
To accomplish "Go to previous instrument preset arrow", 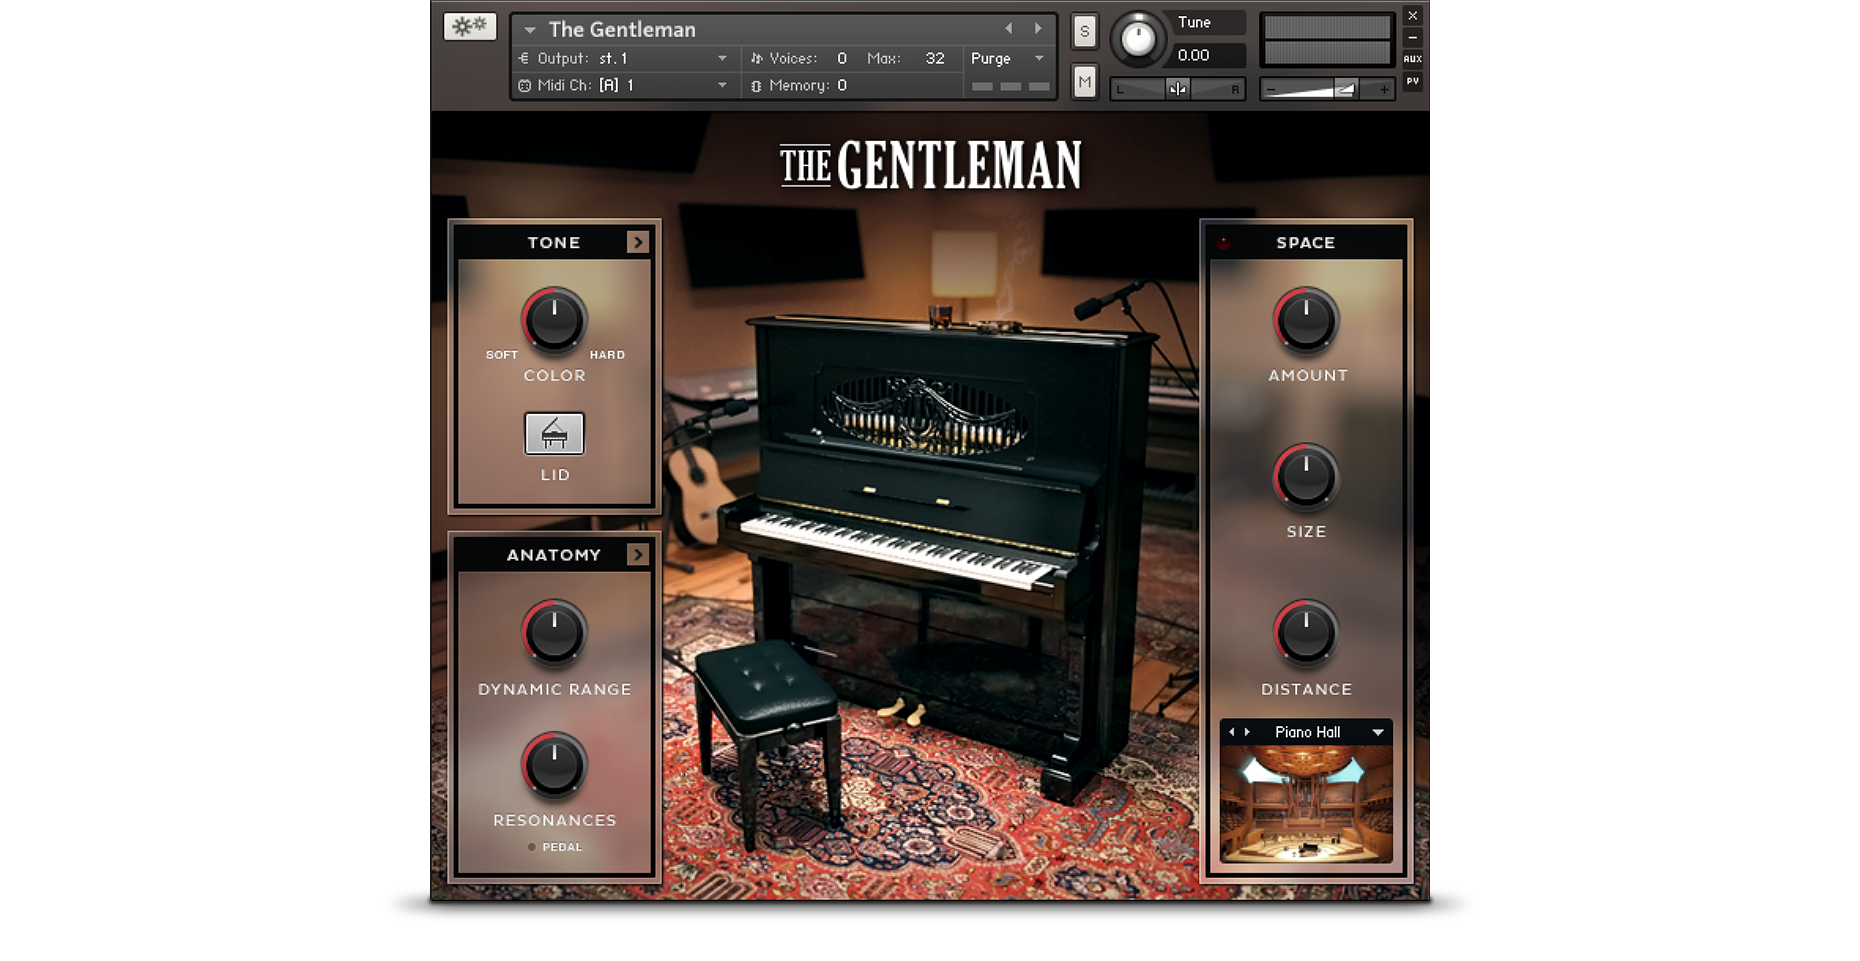I will point(1008,29).
